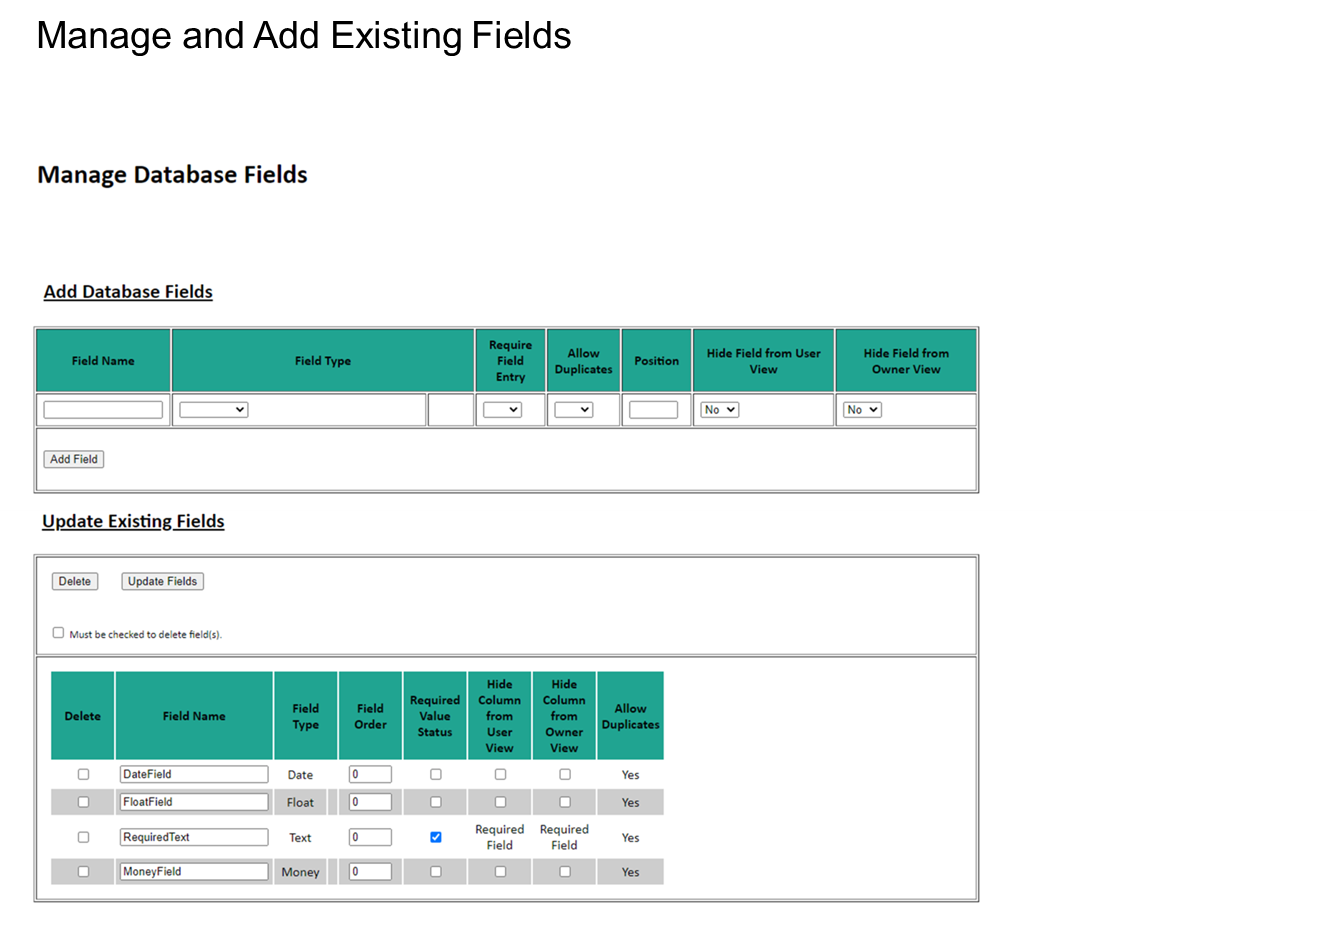Check Hide Column from User View for DateField

[500, 774]
